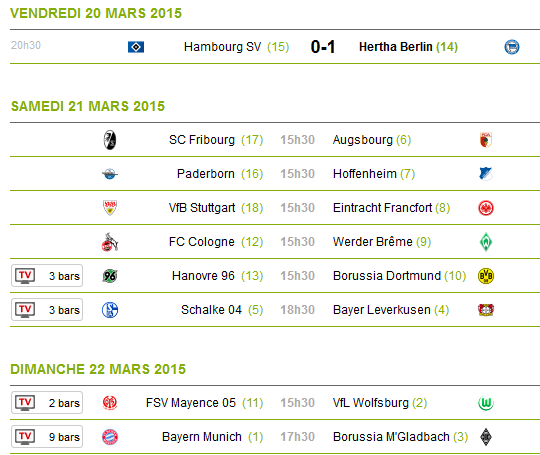
Task: Open TV 2 bars for Mayence match
Action: tap(47, 402)
